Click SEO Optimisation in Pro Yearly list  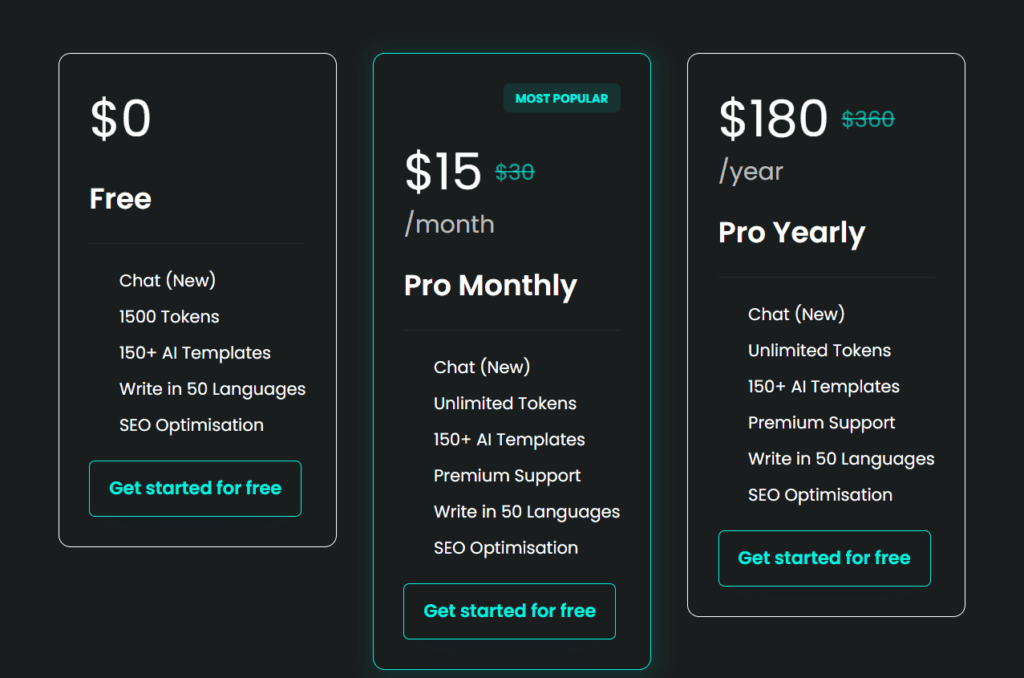[x=820, y=494]
